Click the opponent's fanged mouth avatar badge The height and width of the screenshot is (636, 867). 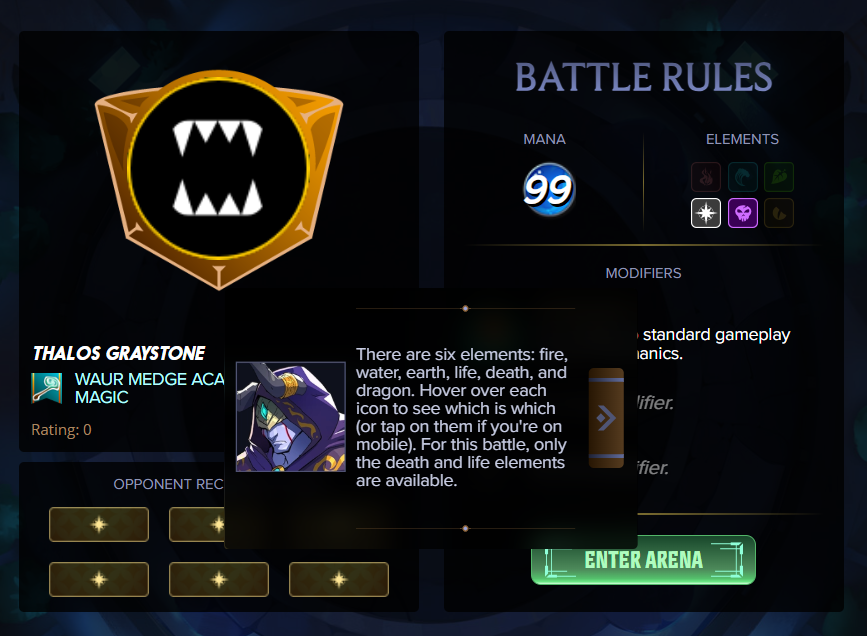219,180
